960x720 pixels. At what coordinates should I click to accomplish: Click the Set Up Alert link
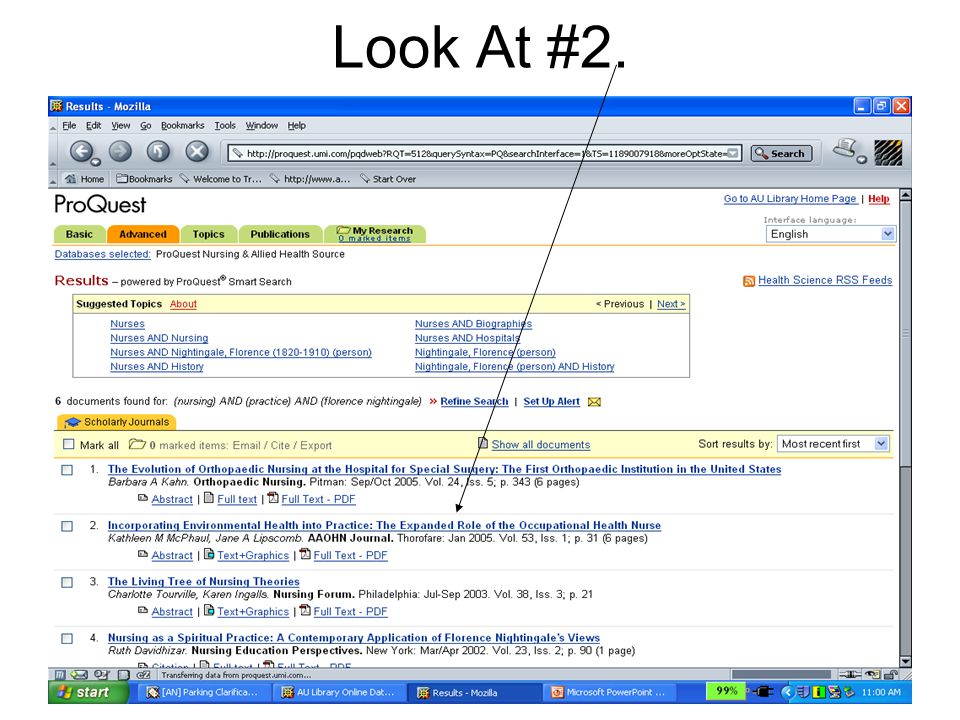click(551, 402)
